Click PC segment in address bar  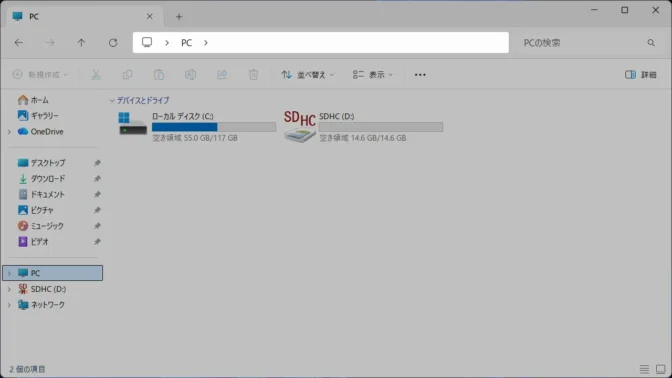pos(186,42)
